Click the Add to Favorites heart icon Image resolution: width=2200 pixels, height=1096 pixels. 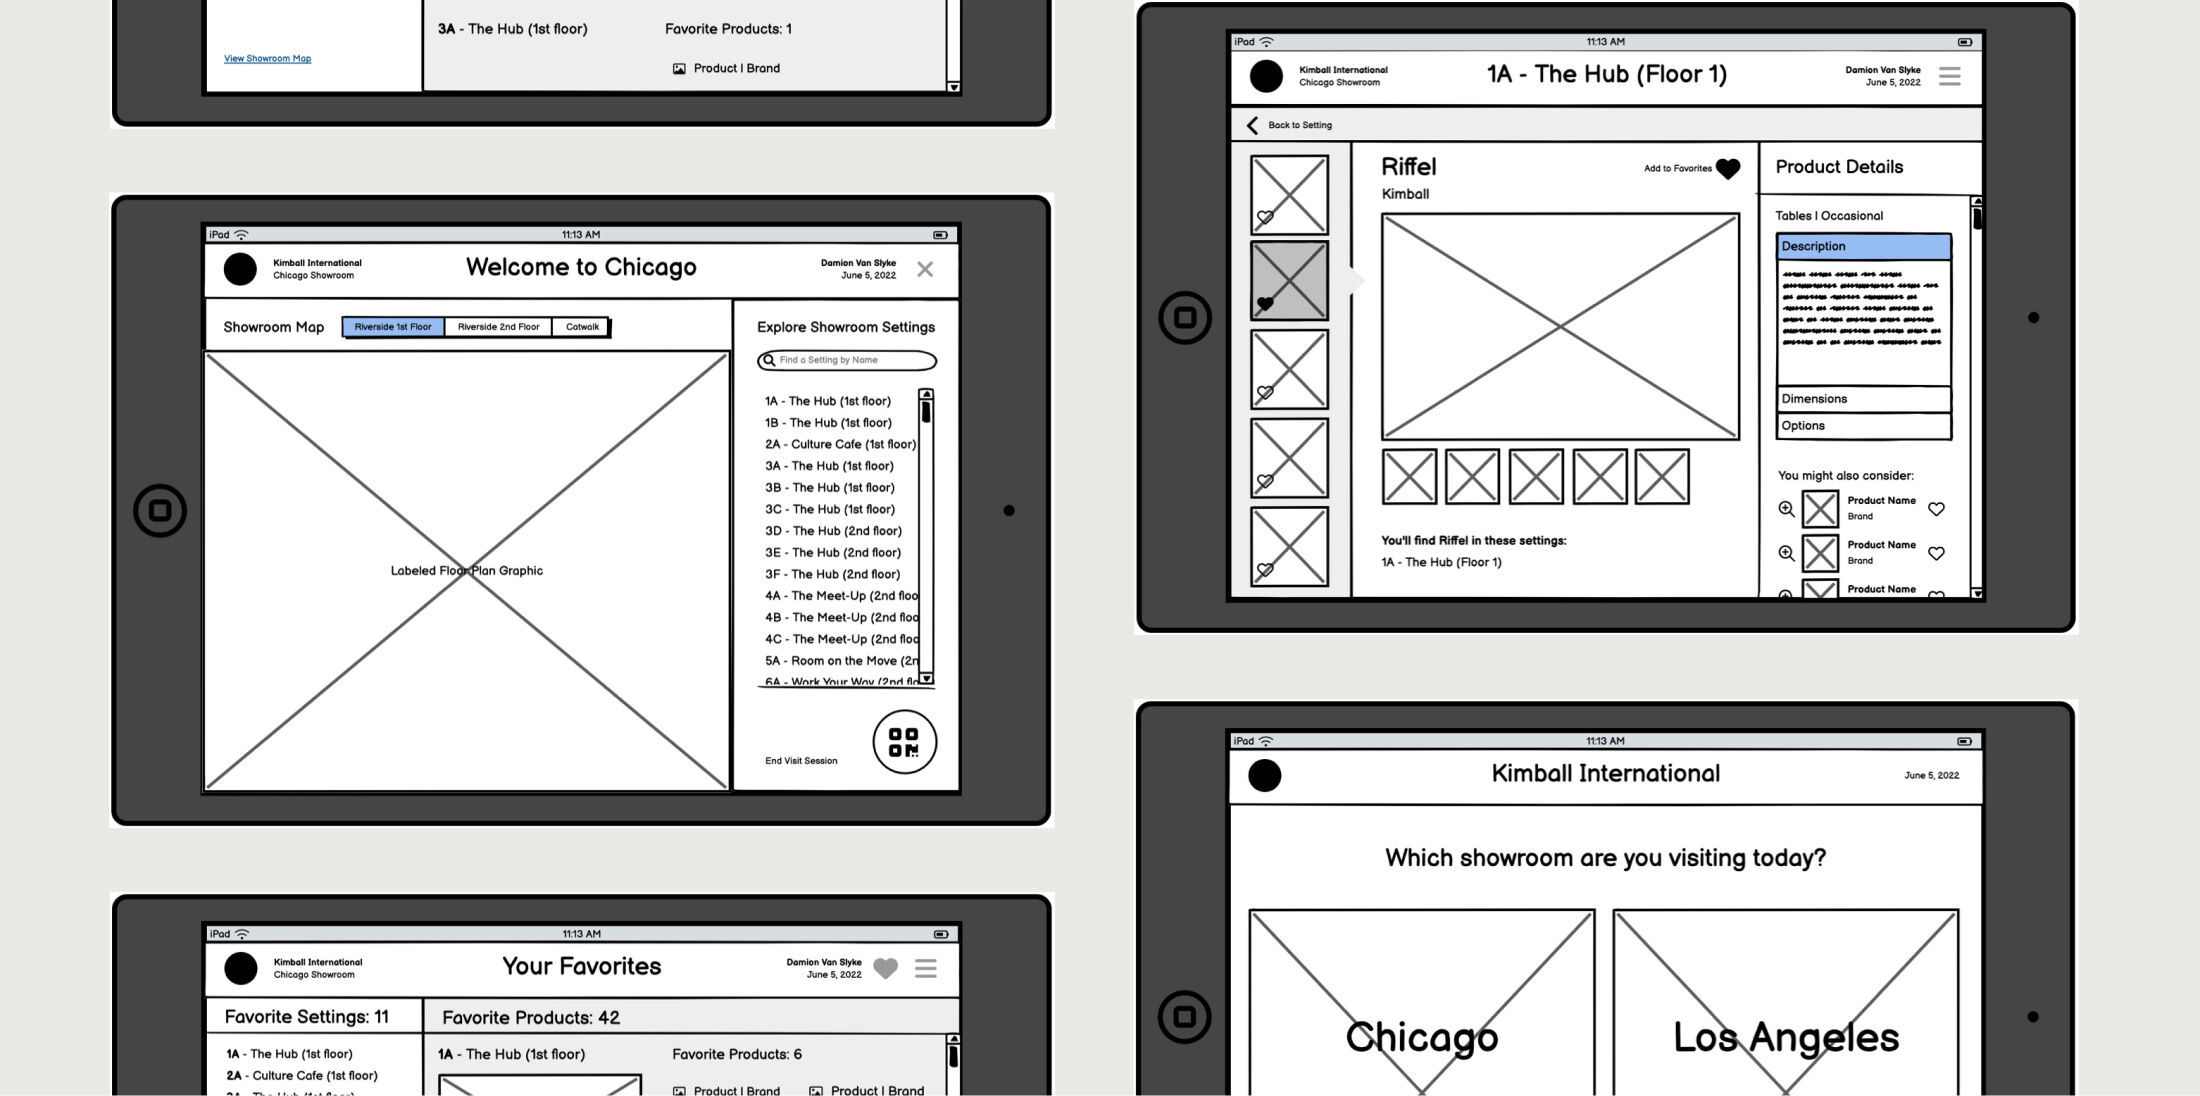pos(1729,167)
